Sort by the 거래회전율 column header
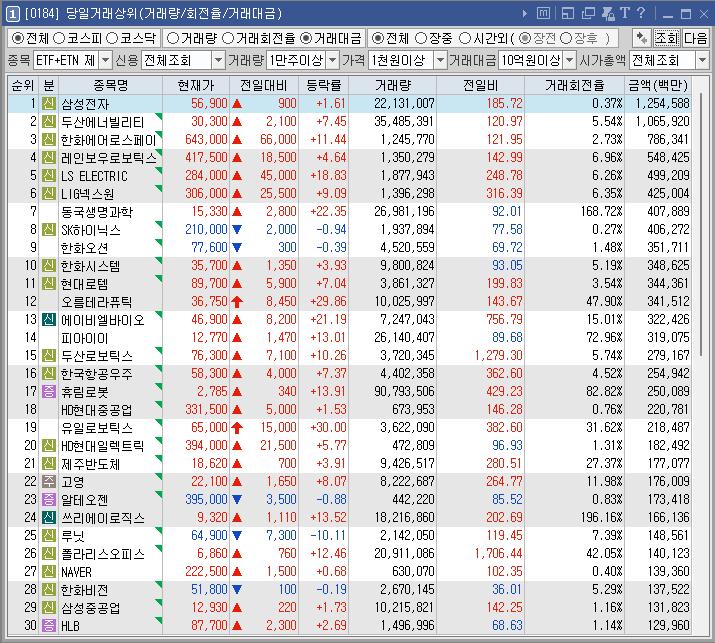The image size is (715, 643). point(574,85)
